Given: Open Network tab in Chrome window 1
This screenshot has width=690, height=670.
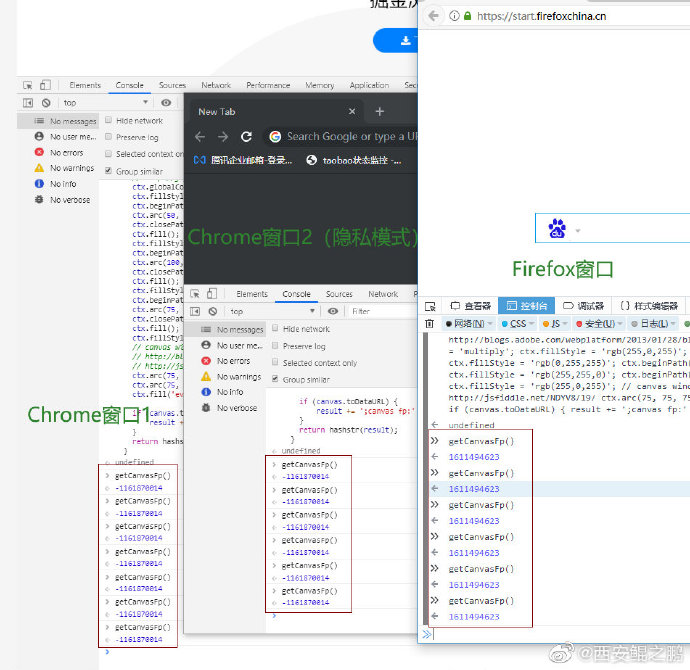Looking at the screenshot, I should click(216, 85).
